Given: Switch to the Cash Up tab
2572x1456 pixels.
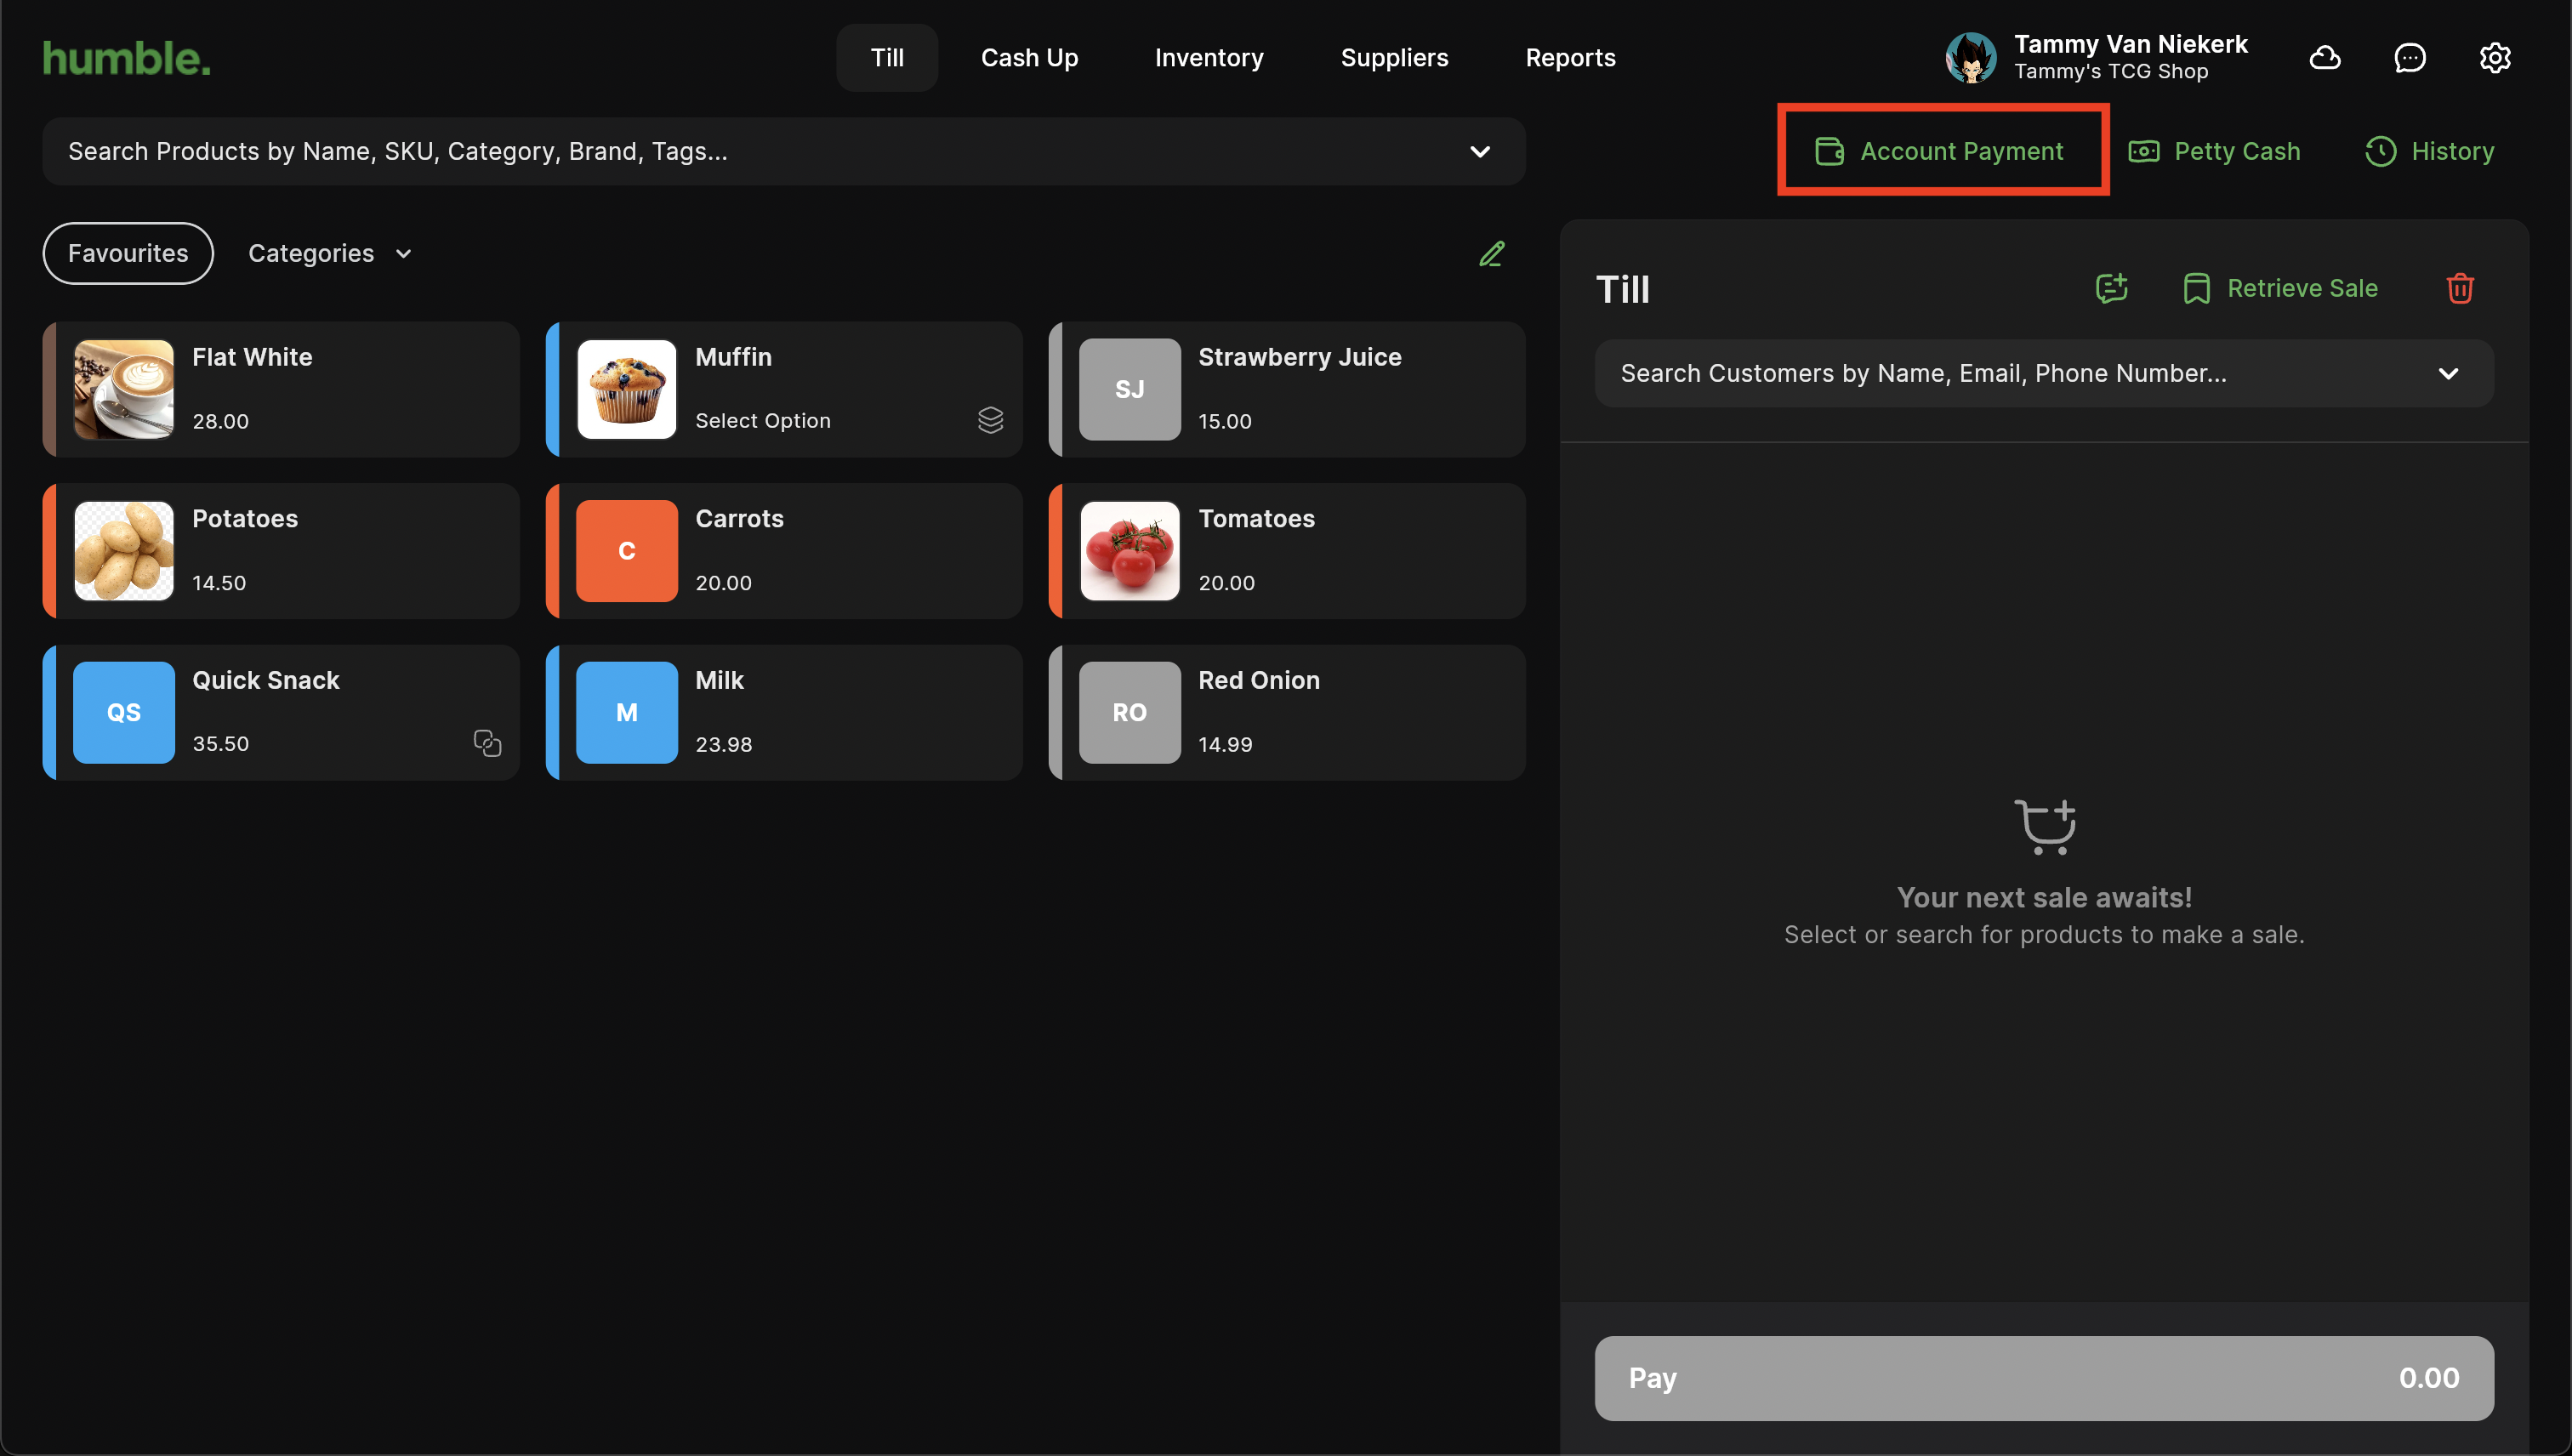Looking at the screenshot, I should pyautogui.click(x=1029, y=58).
